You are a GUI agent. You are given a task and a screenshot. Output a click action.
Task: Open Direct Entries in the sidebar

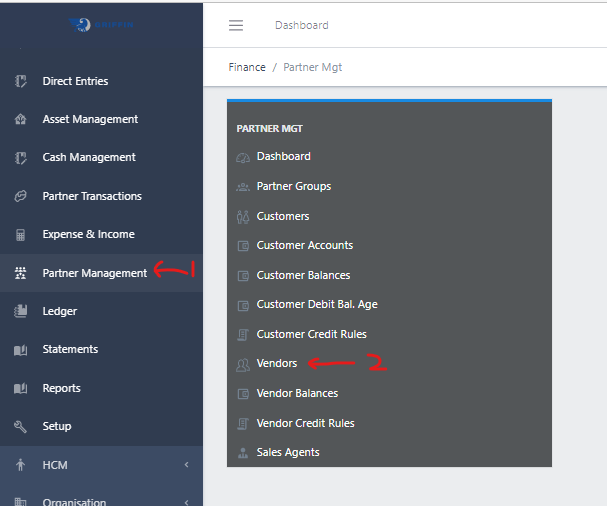coord(75,81)
